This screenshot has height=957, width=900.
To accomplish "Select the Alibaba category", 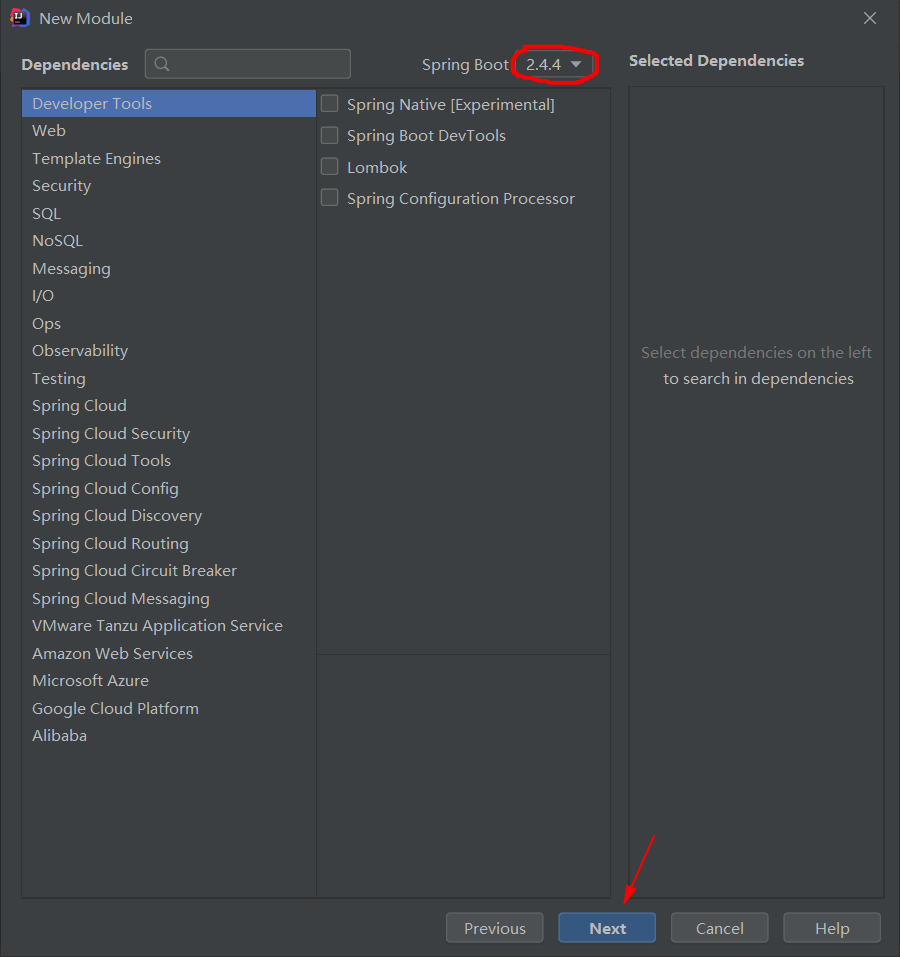I will [x=59, y=735].
